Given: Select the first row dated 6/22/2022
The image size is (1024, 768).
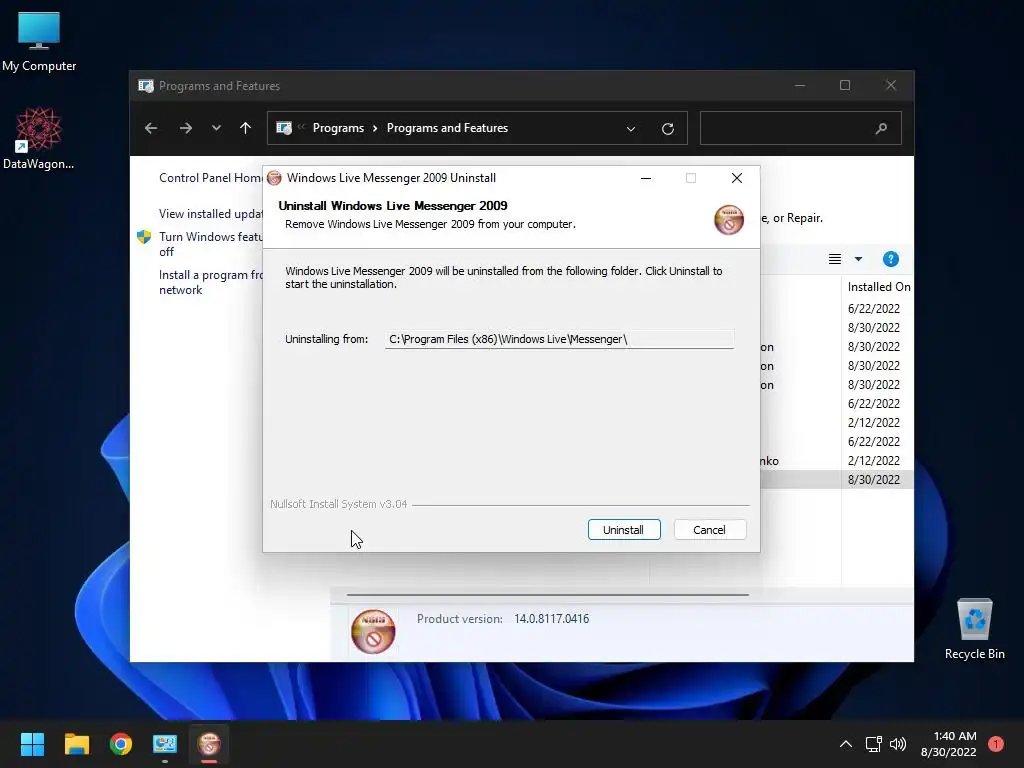Looking at the screenshot, I should pyautogui.click(x=837, y=308).
